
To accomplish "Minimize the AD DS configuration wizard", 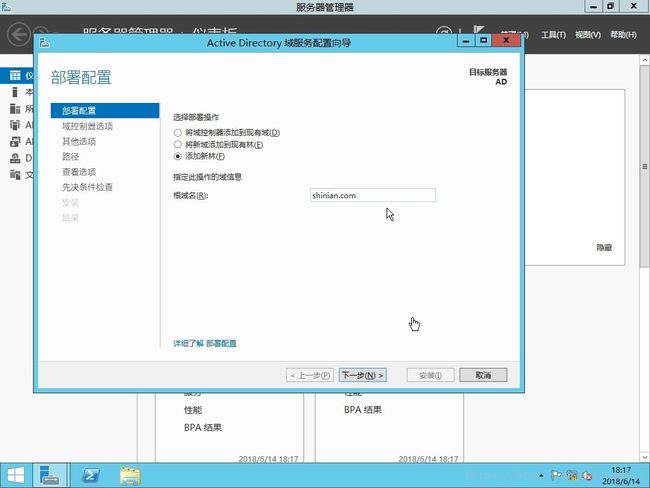I will click(466, 40).
